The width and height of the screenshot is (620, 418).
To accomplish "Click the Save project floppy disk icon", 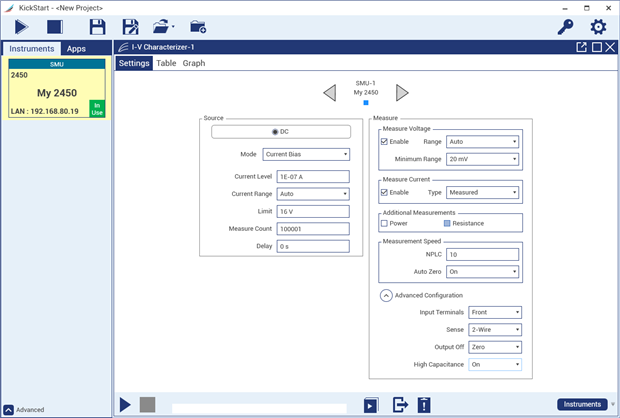I will (x=97, y=27).
